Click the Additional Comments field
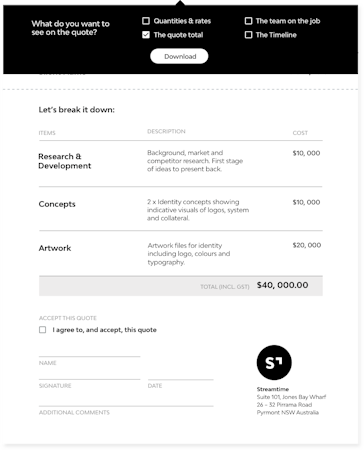The width and height of the screenshot is (364, 450). tap(126, 402)
